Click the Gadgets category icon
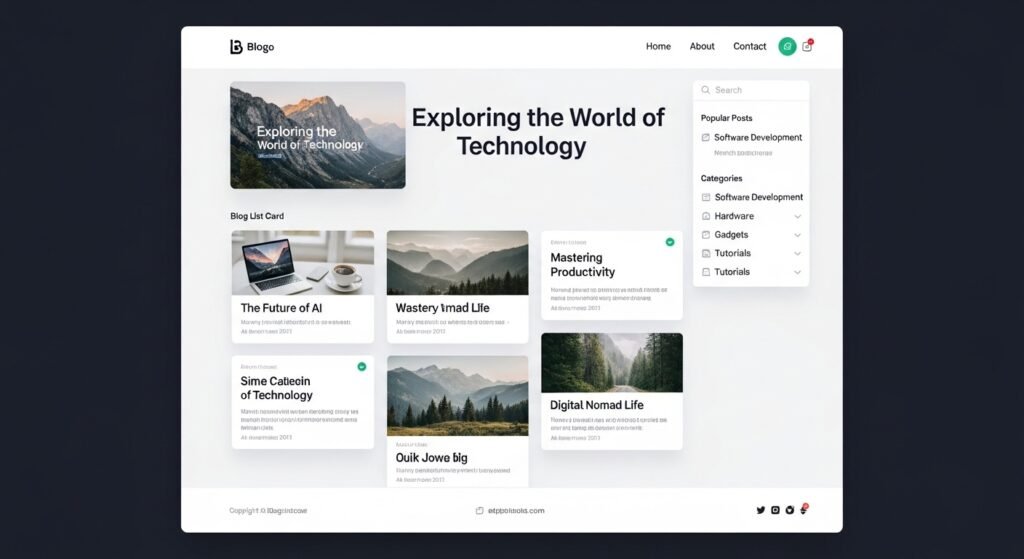 pos(706,235)
